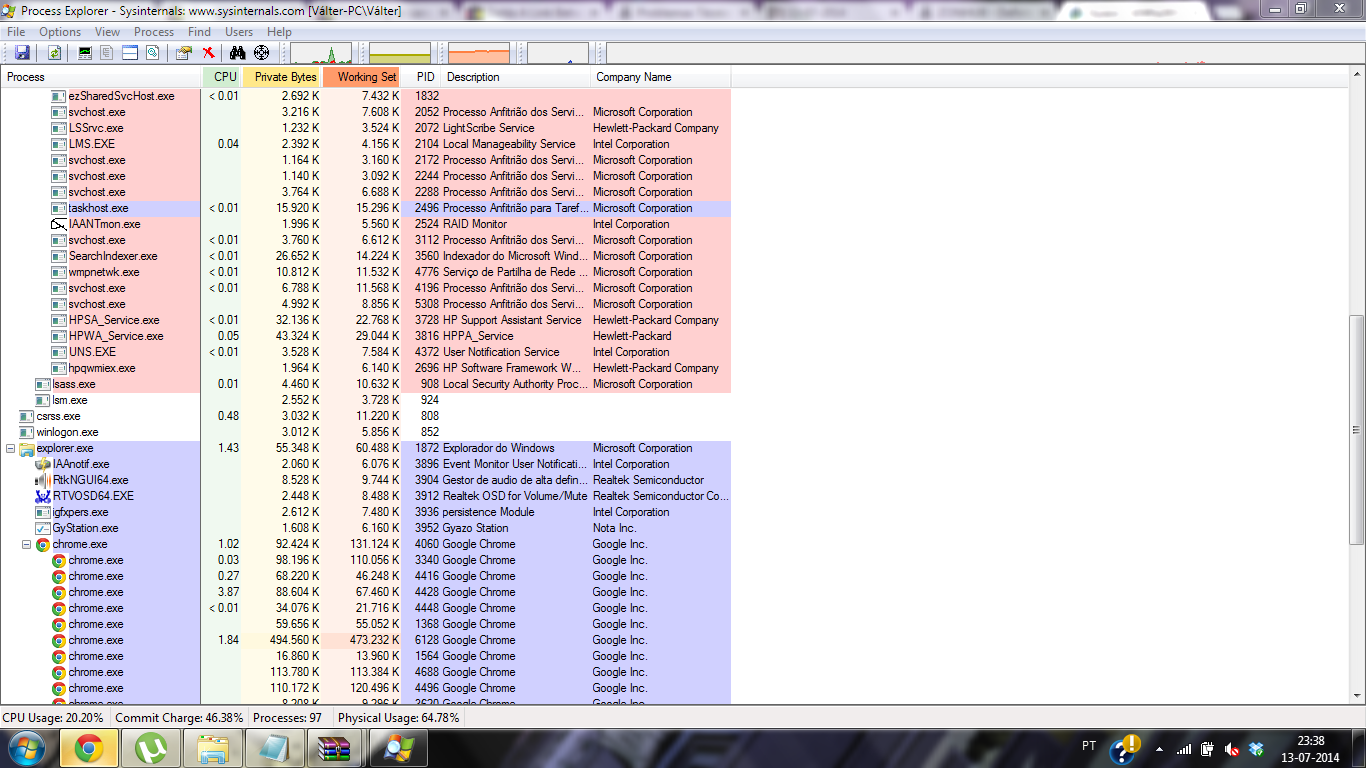Click the orange physical memory mini graph
Viewport: 1366px width, 768px height.
[x=479, y=53]
